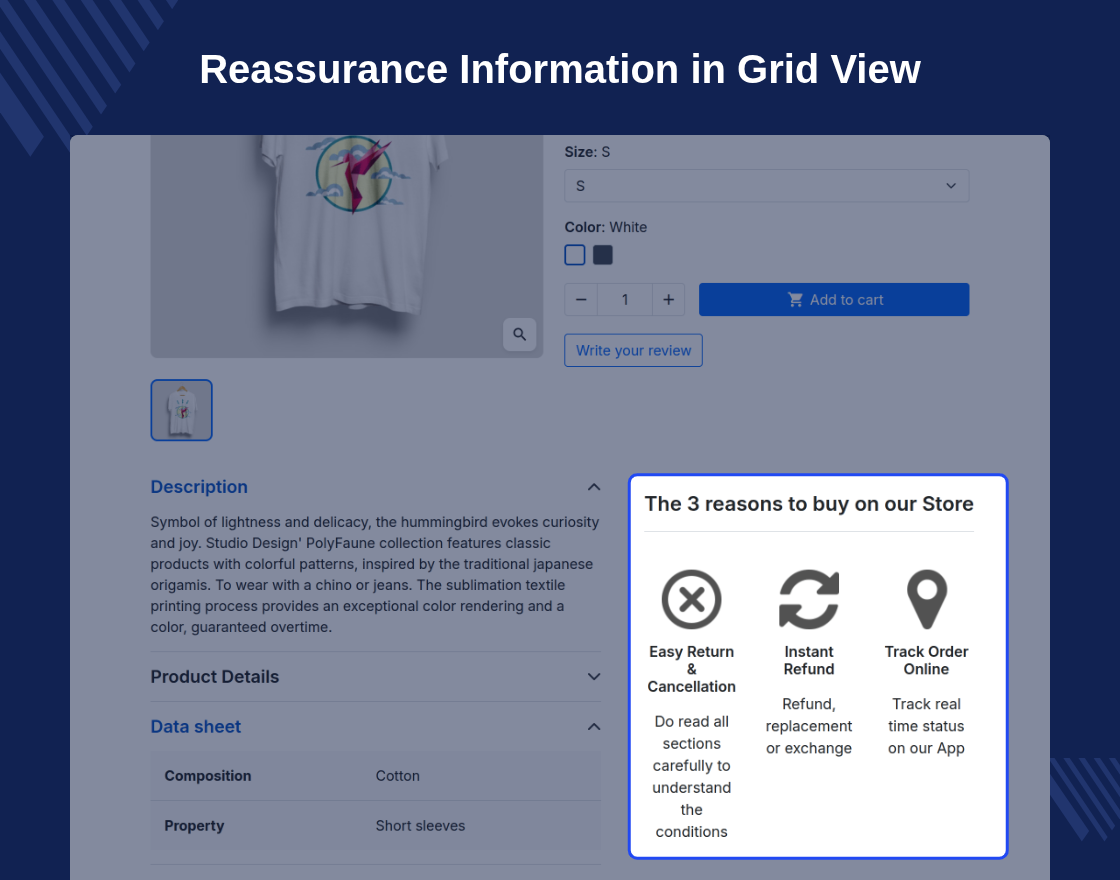This screenshot has height=880, width=1120.
Task: Click 'Track real time status on our App' text
Action: 926,726
